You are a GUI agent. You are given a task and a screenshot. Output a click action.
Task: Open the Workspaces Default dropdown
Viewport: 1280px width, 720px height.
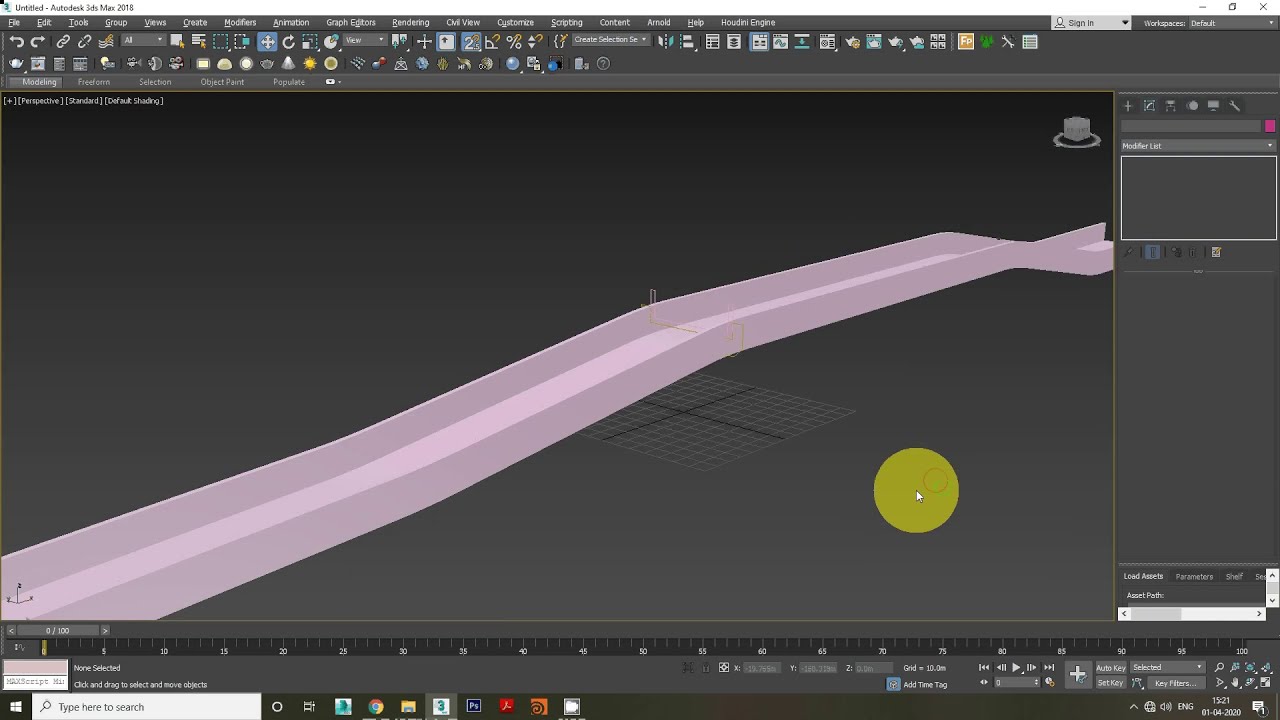(1232, 23)
